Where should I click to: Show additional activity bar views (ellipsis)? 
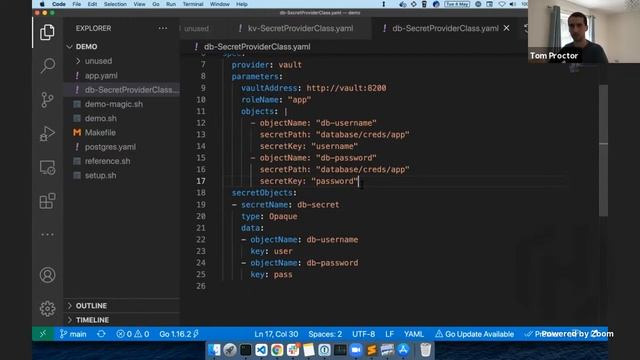[47, 234]
